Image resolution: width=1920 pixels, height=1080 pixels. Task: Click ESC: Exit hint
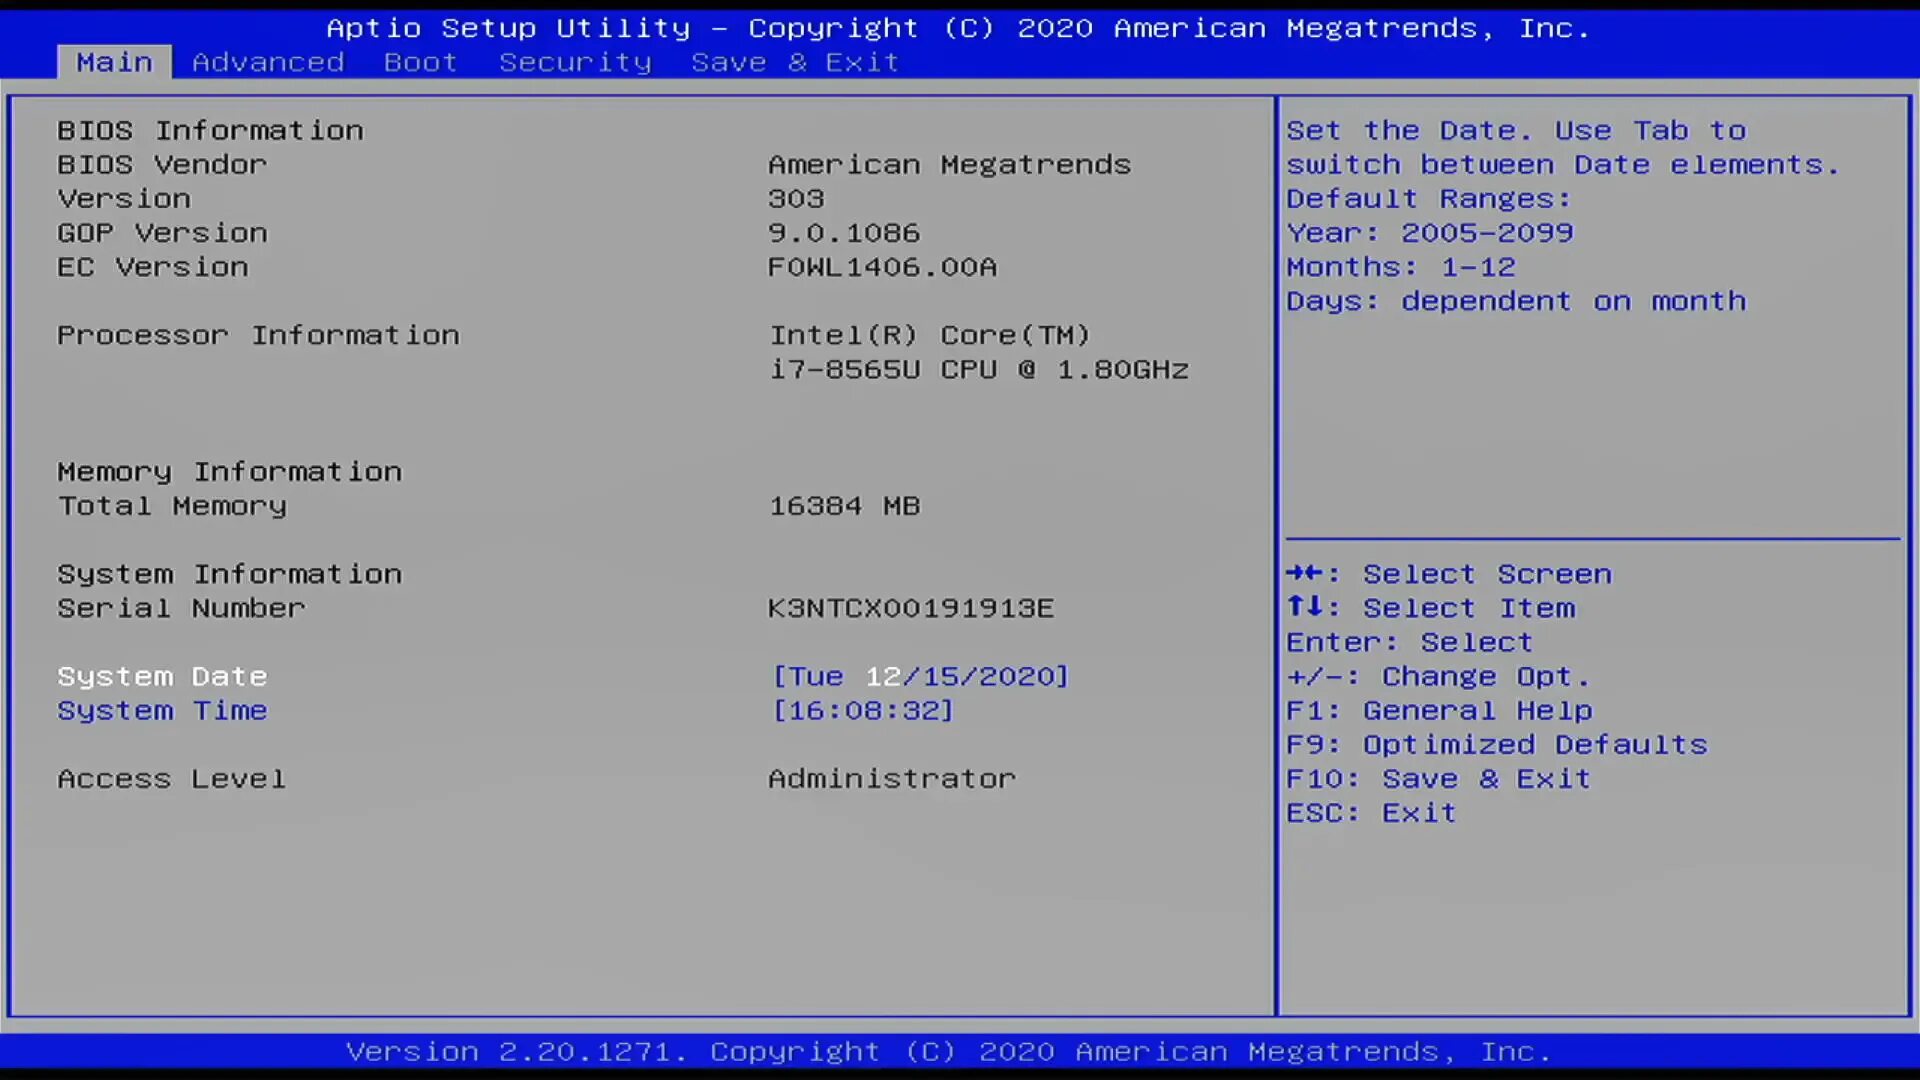(1371, 813)
